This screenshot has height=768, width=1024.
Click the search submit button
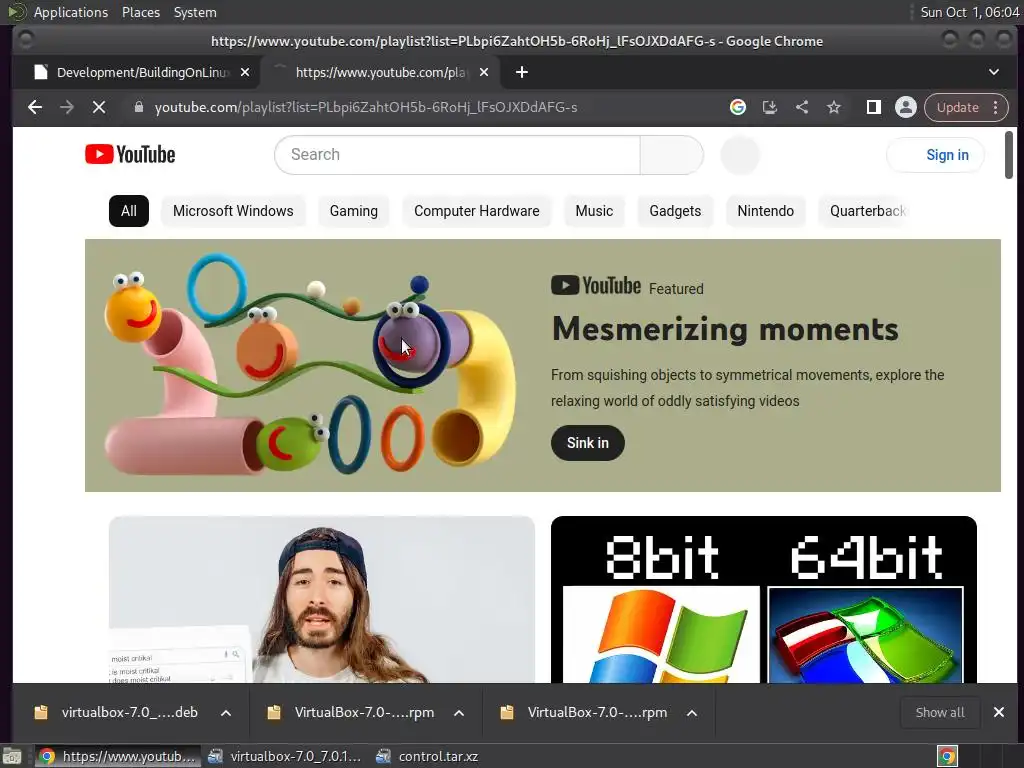[672, 155]
